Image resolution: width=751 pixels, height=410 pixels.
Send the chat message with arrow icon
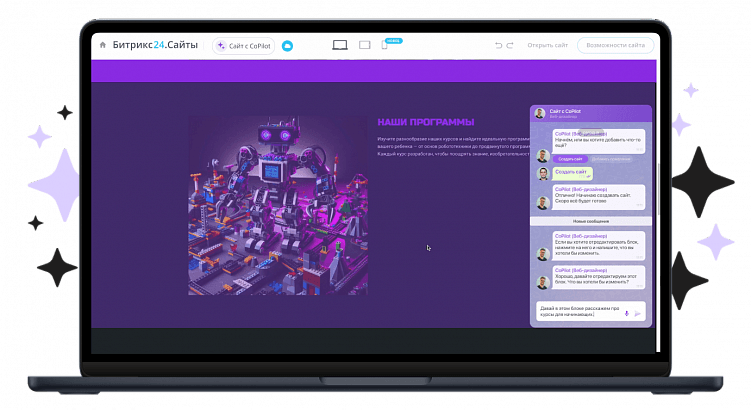tap(637, 314)
